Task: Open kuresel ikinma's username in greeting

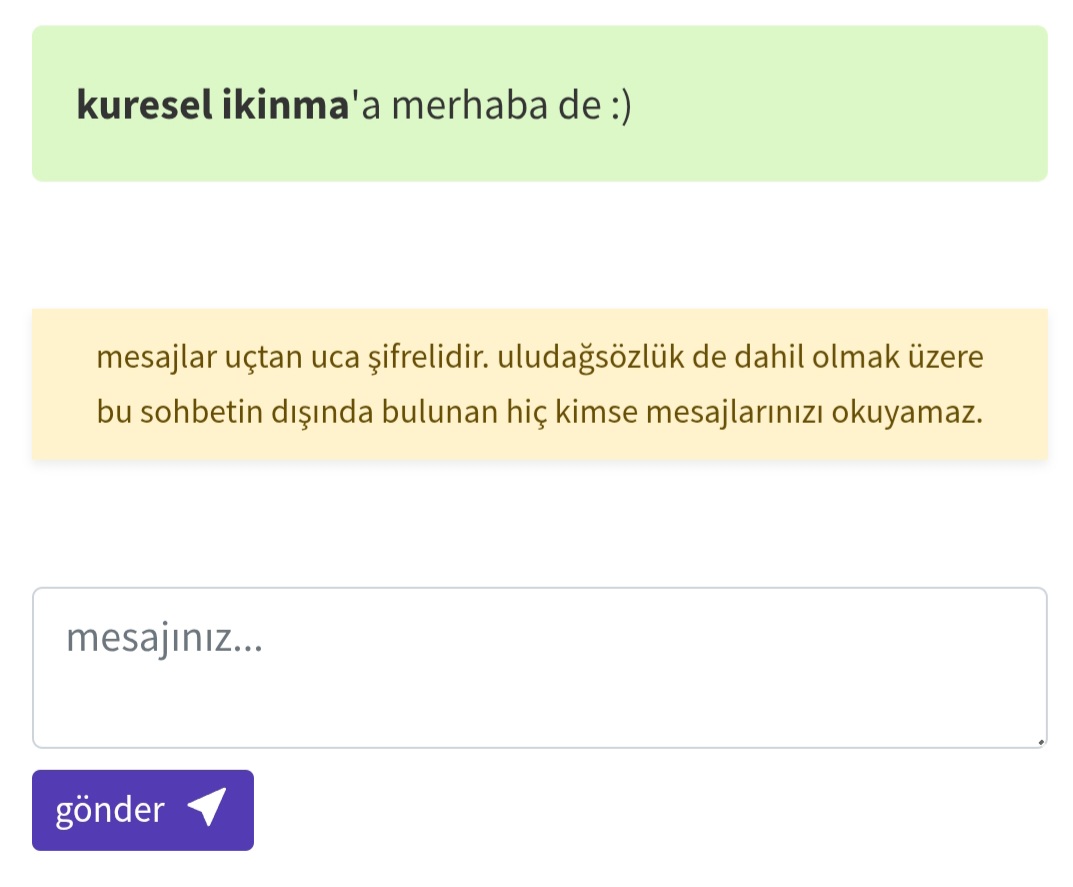Action: [211, 105]
